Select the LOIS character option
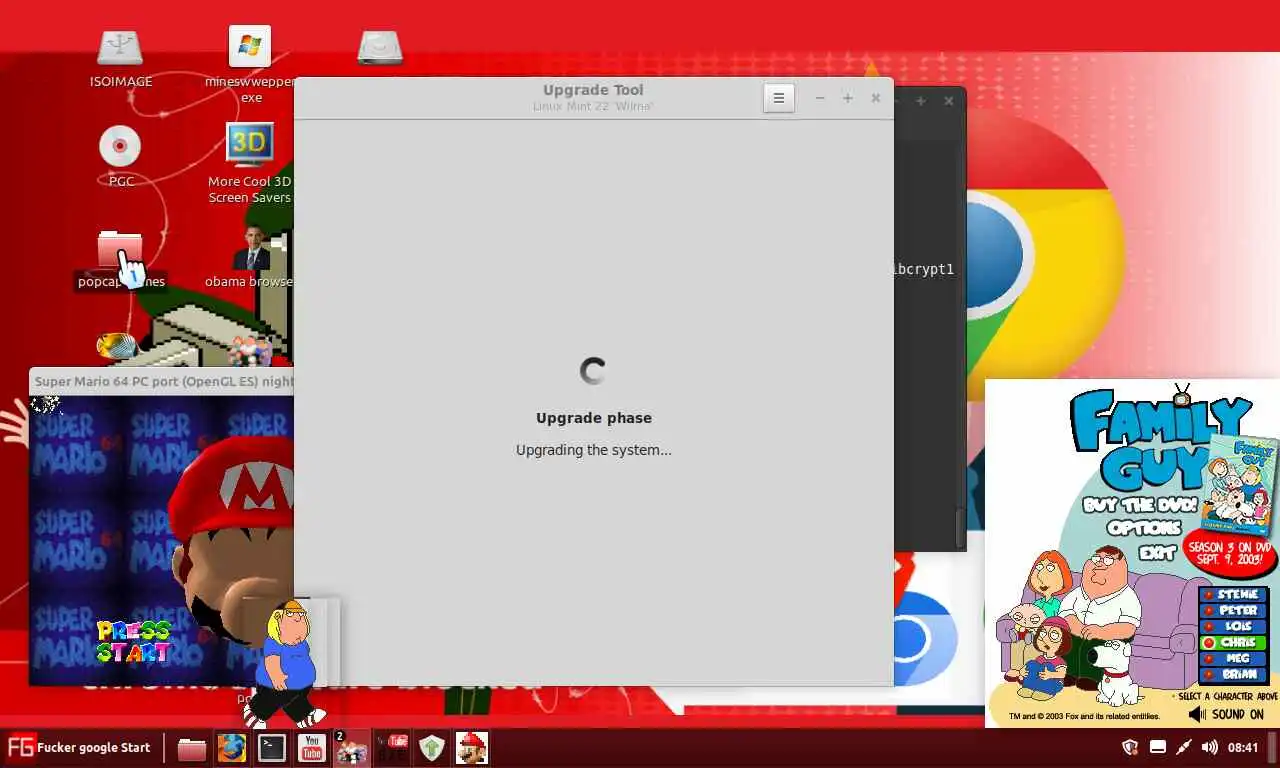This screenshot has width=1280, height=768. pyautogui.click(x=1234, y=626)
